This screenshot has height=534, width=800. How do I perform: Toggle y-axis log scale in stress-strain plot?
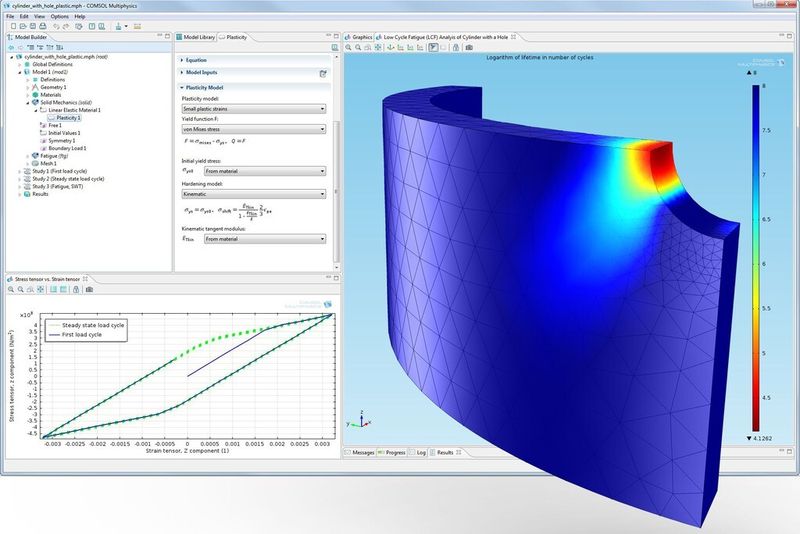pyautogui.click(x=63, y=290)
